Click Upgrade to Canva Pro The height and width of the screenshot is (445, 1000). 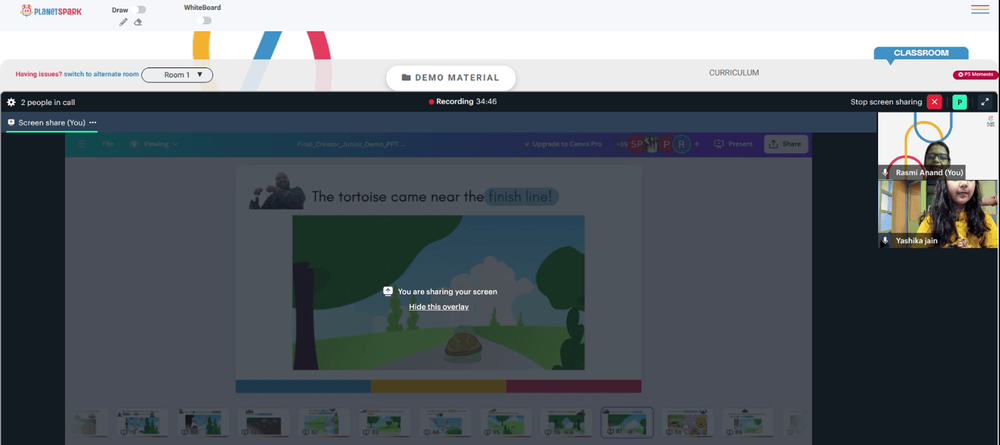562,144
